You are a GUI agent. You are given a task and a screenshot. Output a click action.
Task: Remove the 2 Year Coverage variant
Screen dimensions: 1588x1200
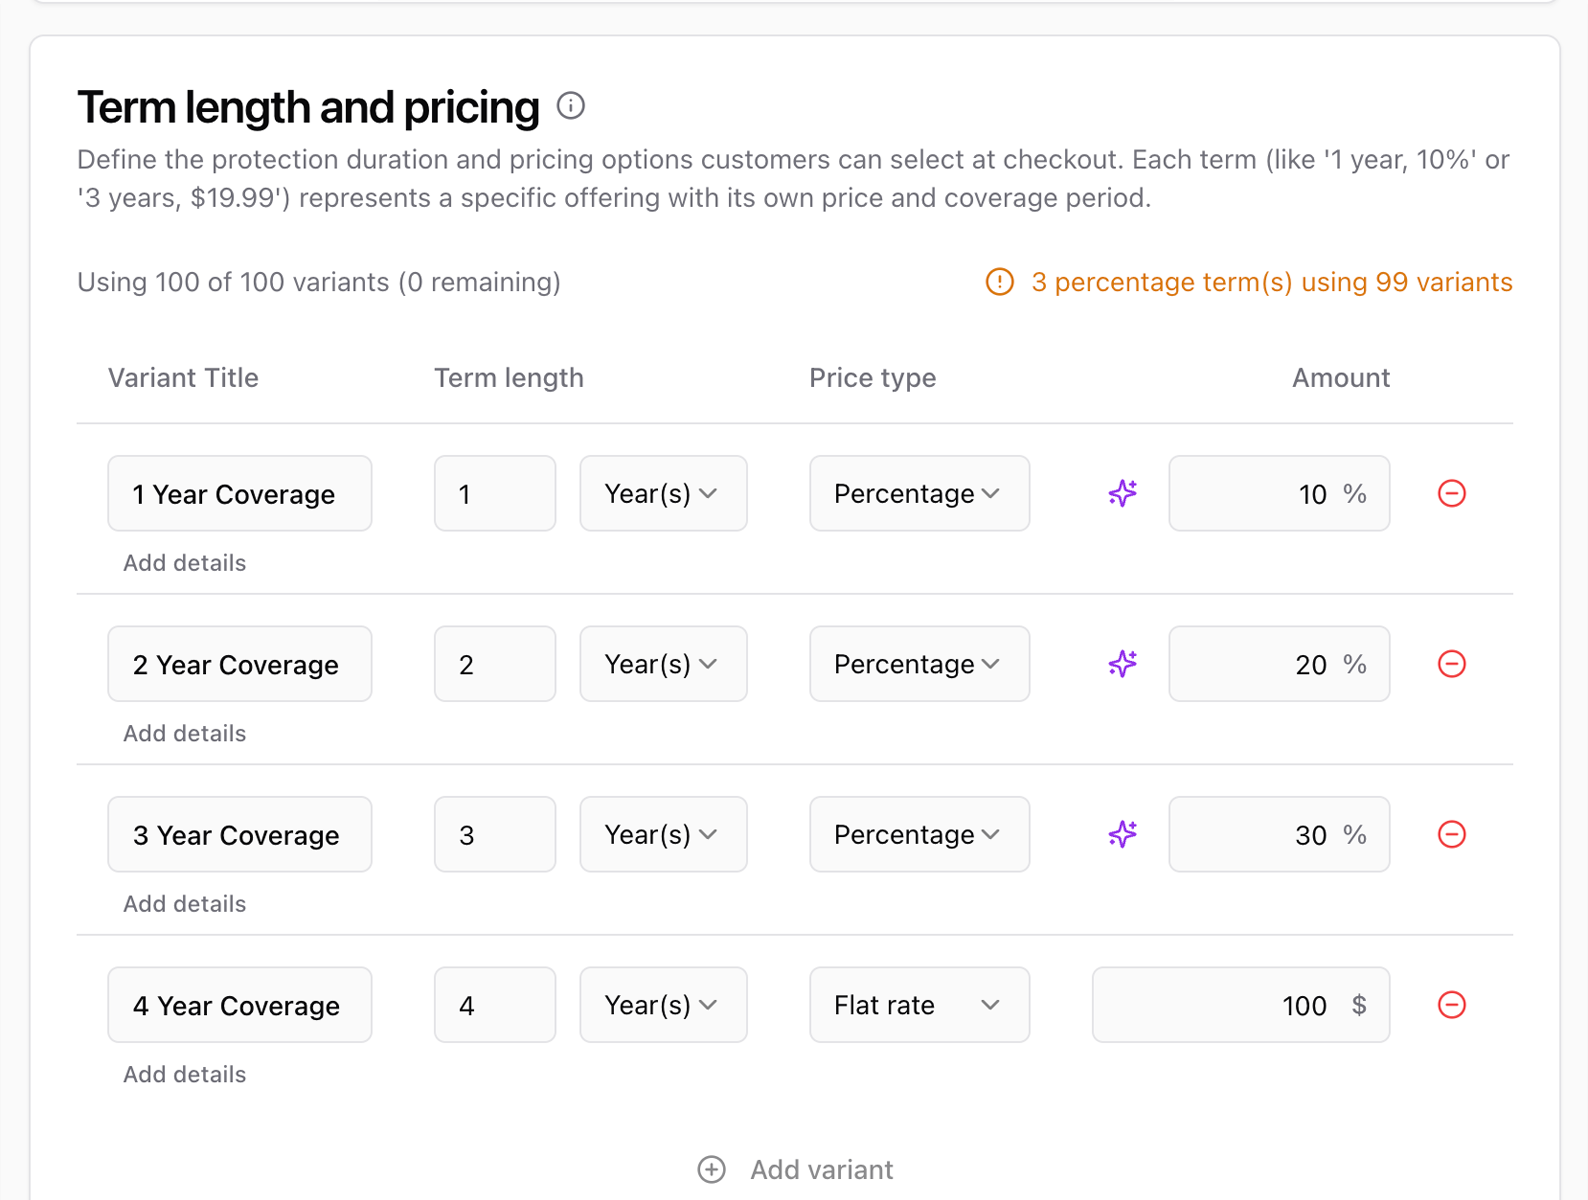point(1451,664)
